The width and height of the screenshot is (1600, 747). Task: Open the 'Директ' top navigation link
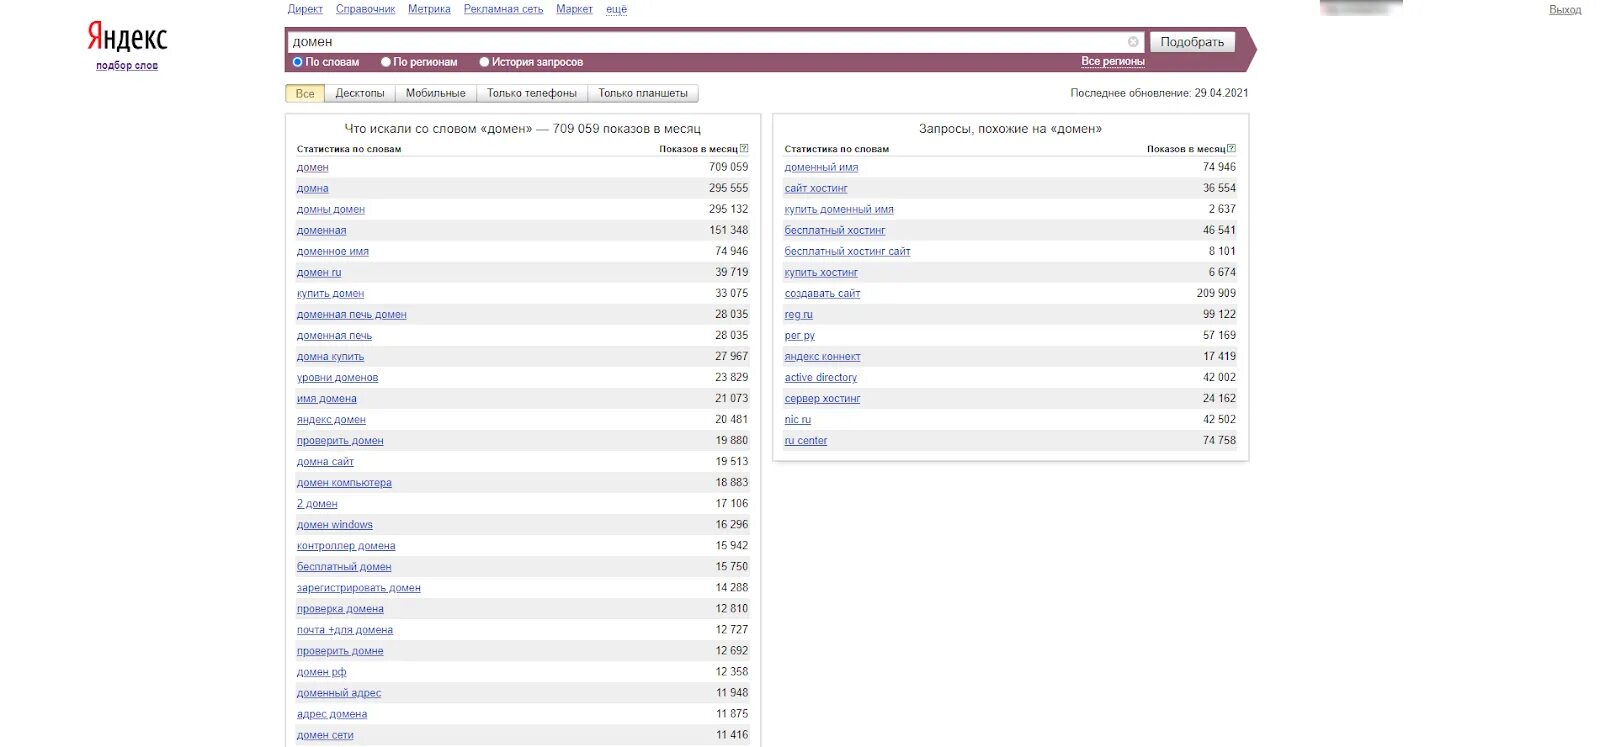305,9
